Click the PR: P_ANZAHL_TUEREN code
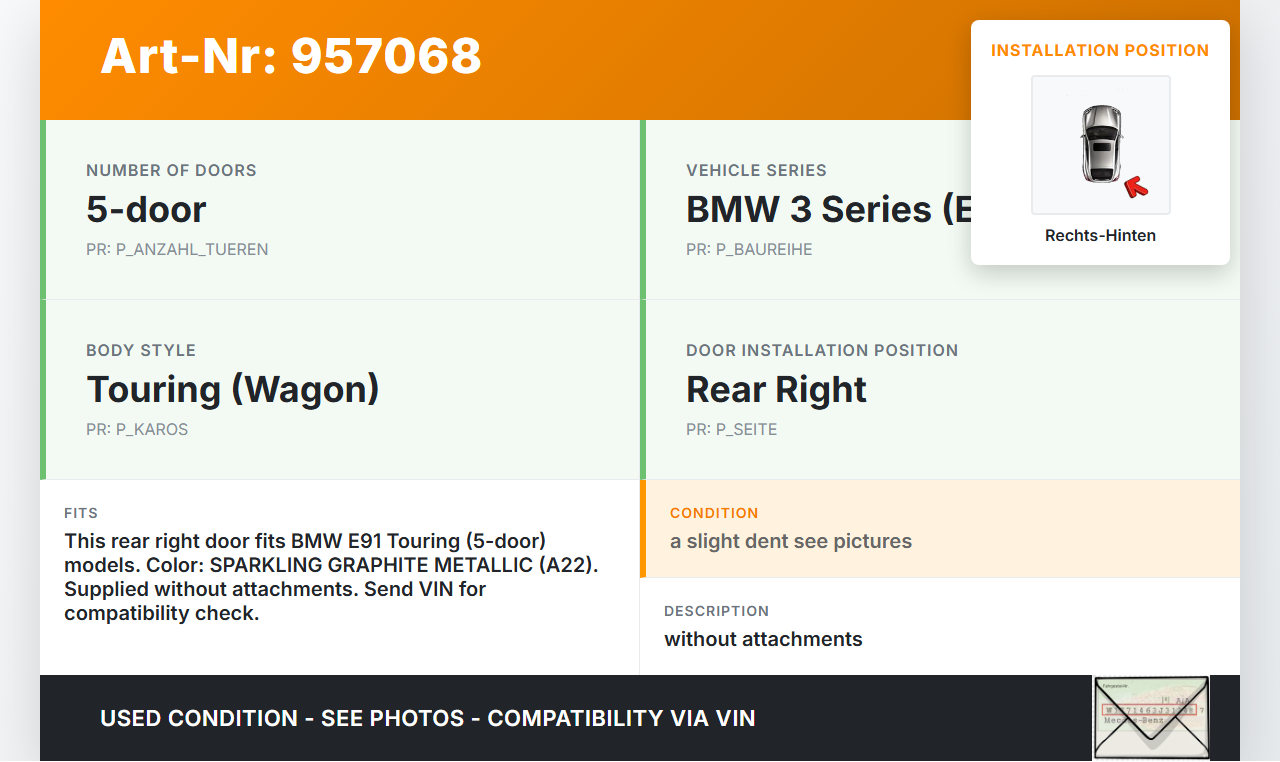The image size is (1280, 762). pos(177,249)
